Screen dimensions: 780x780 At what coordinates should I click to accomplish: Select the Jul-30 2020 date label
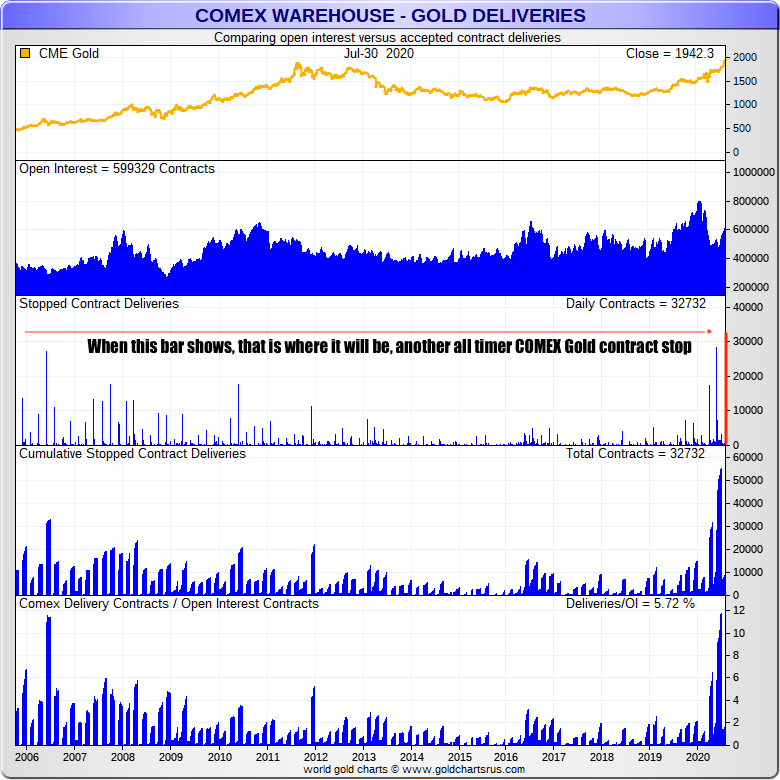(x=378, y=54)
